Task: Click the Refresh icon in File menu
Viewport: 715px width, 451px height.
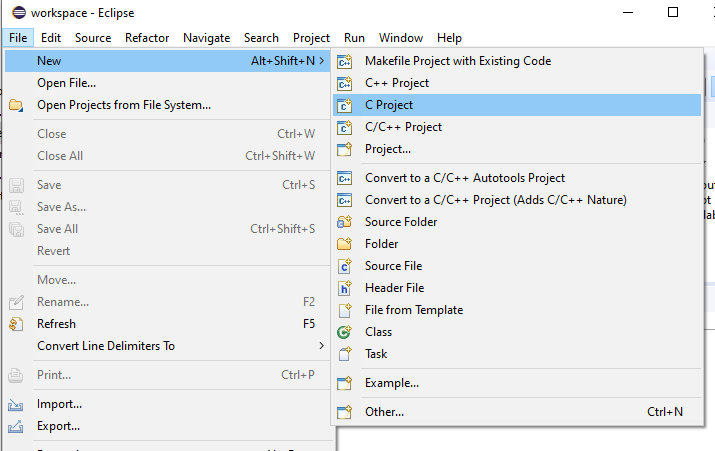Action: [16, 324]
